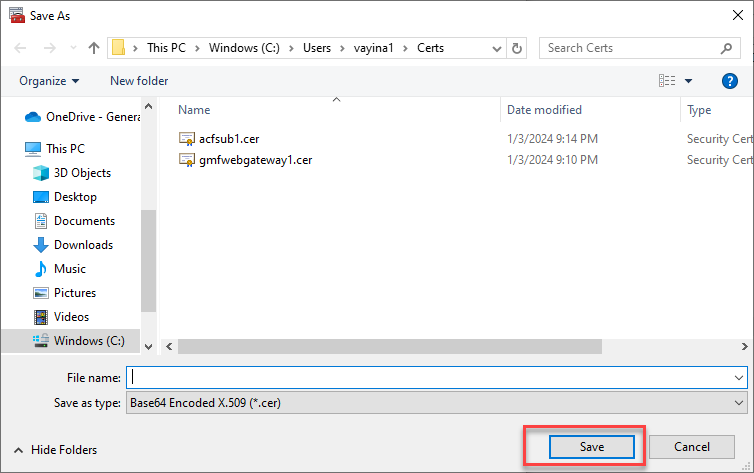
Task: Sort by the Type column header
Action: pos(699,110)
